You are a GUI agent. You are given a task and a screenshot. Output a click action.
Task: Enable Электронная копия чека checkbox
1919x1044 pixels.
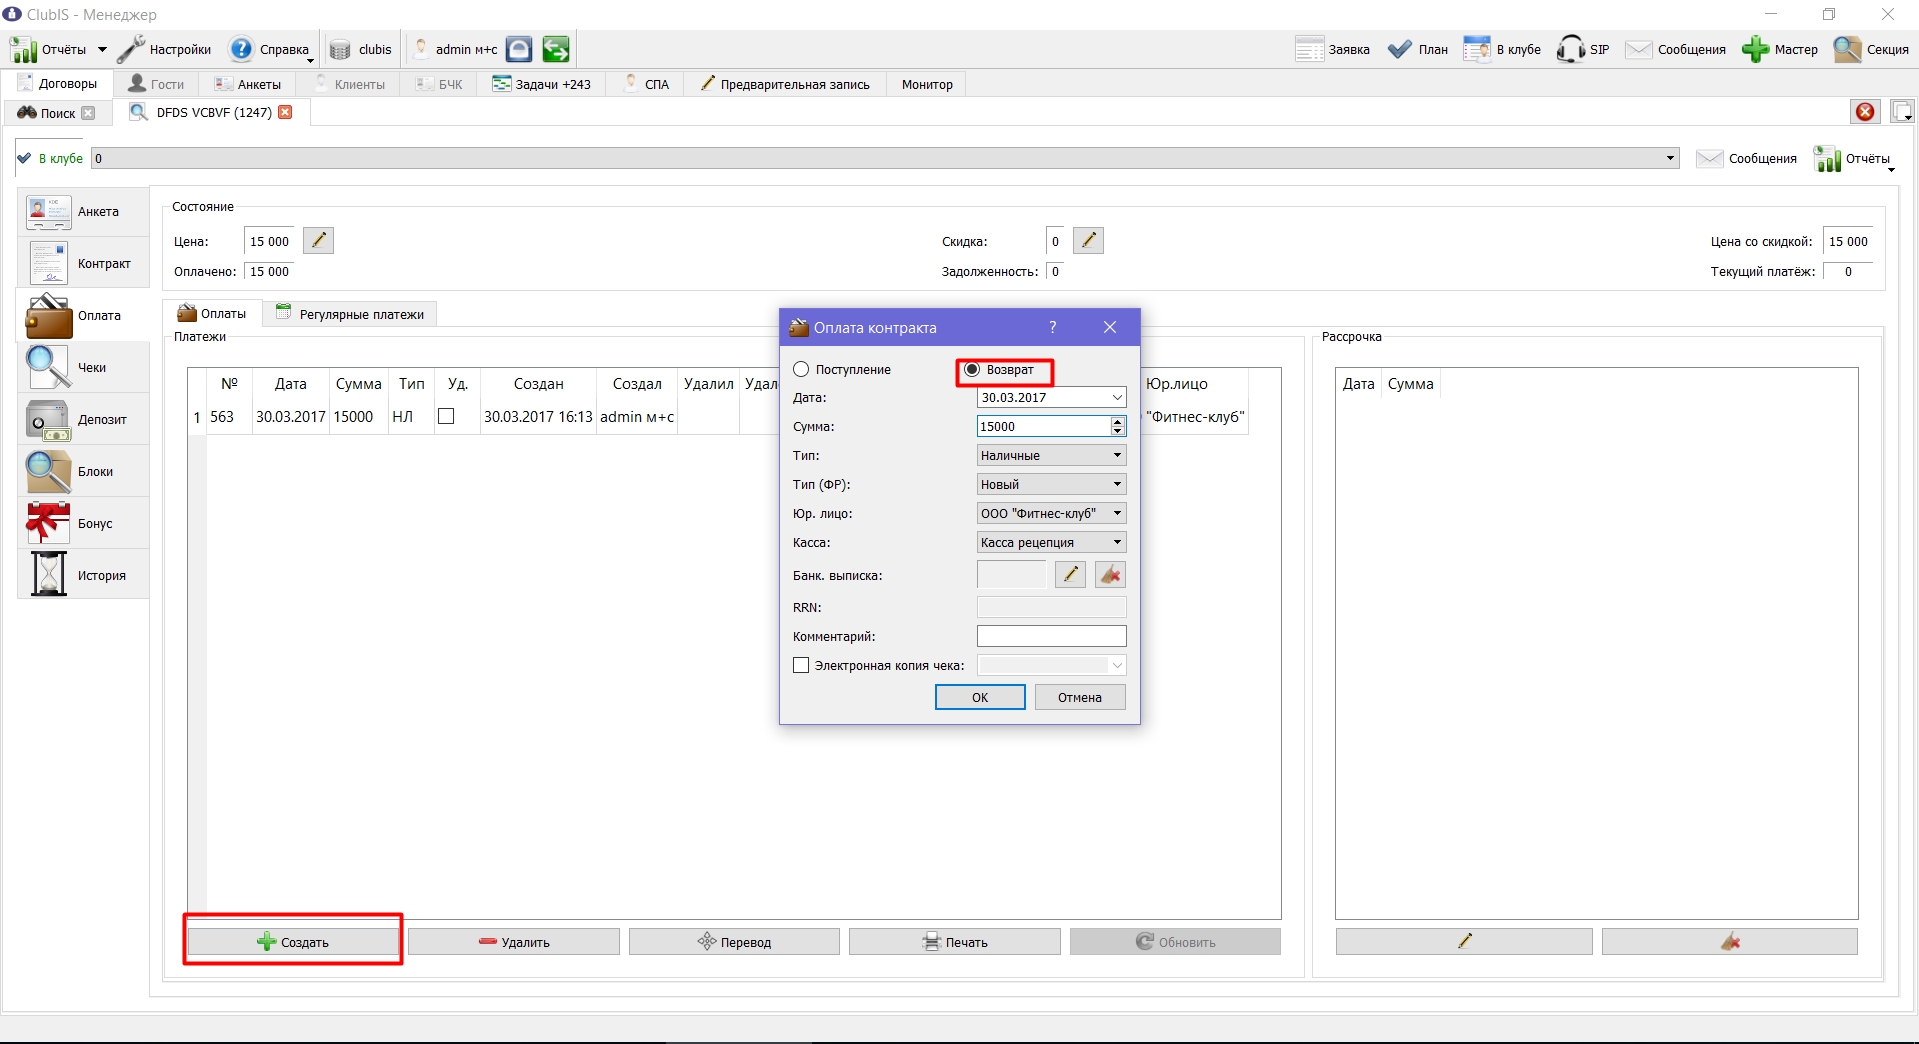coord(801,665)
